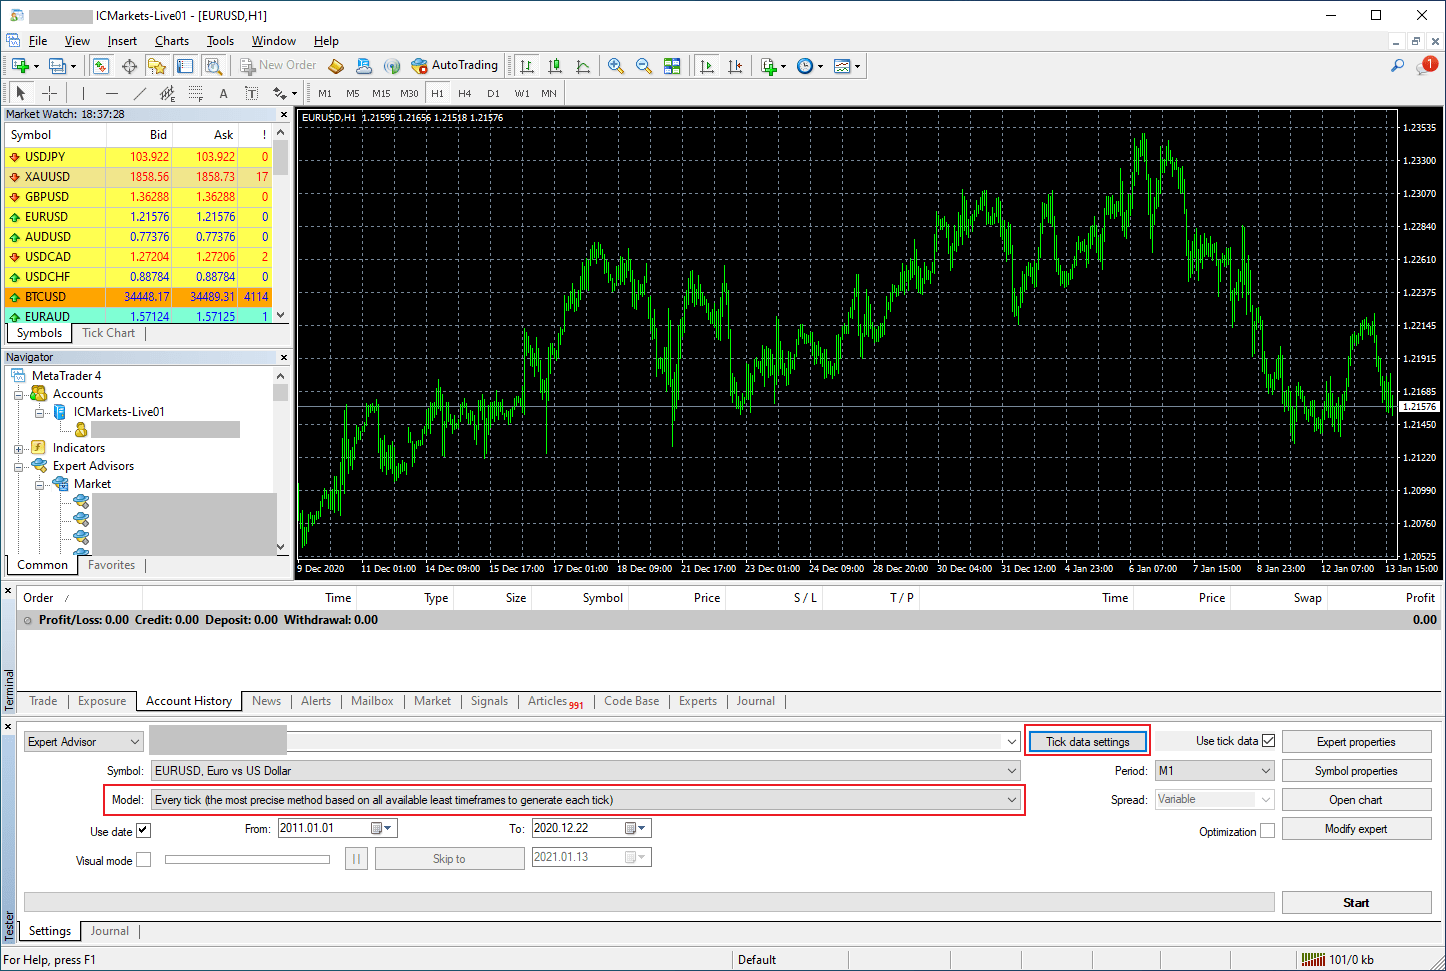
Task: Toggle chart Auto Scroll icon
Action: click(707, 66)
